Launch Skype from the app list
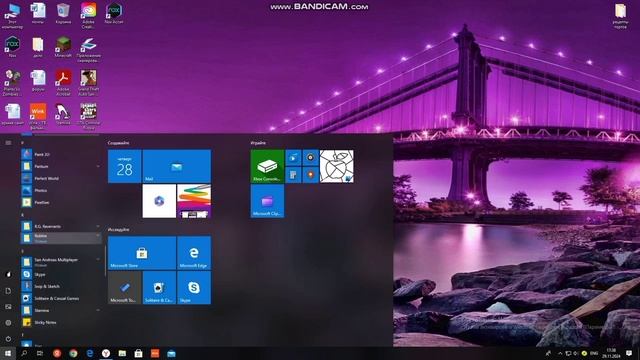Screen dimensions: 640x360 point(60,274)
